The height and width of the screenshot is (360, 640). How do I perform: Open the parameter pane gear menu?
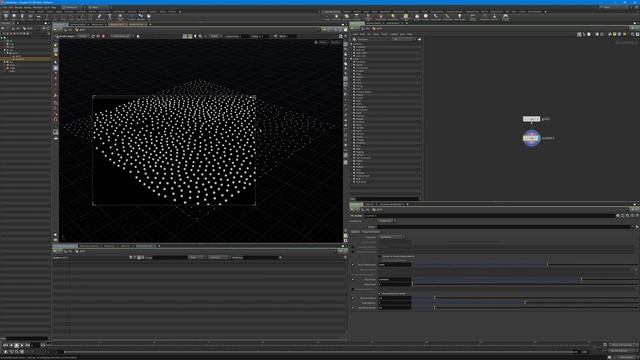(618, 216)
